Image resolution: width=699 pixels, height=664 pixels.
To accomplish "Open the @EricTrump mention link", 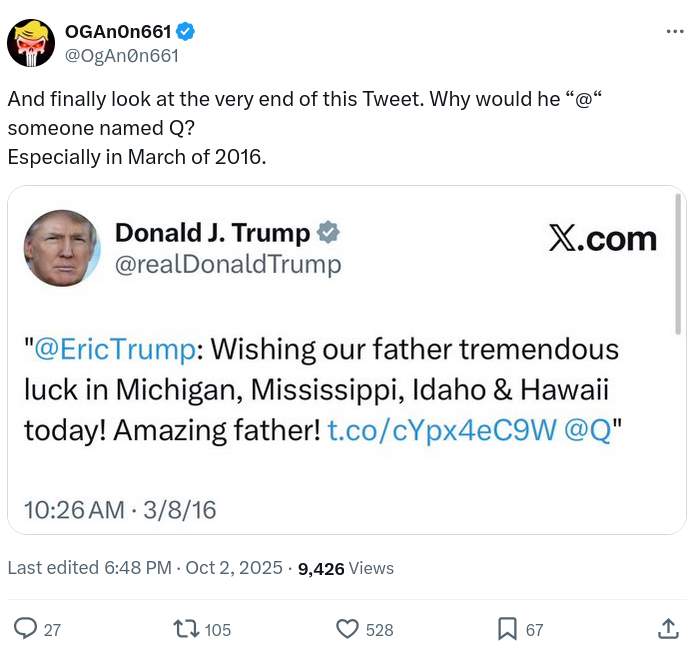I will (x=114, y=349).
